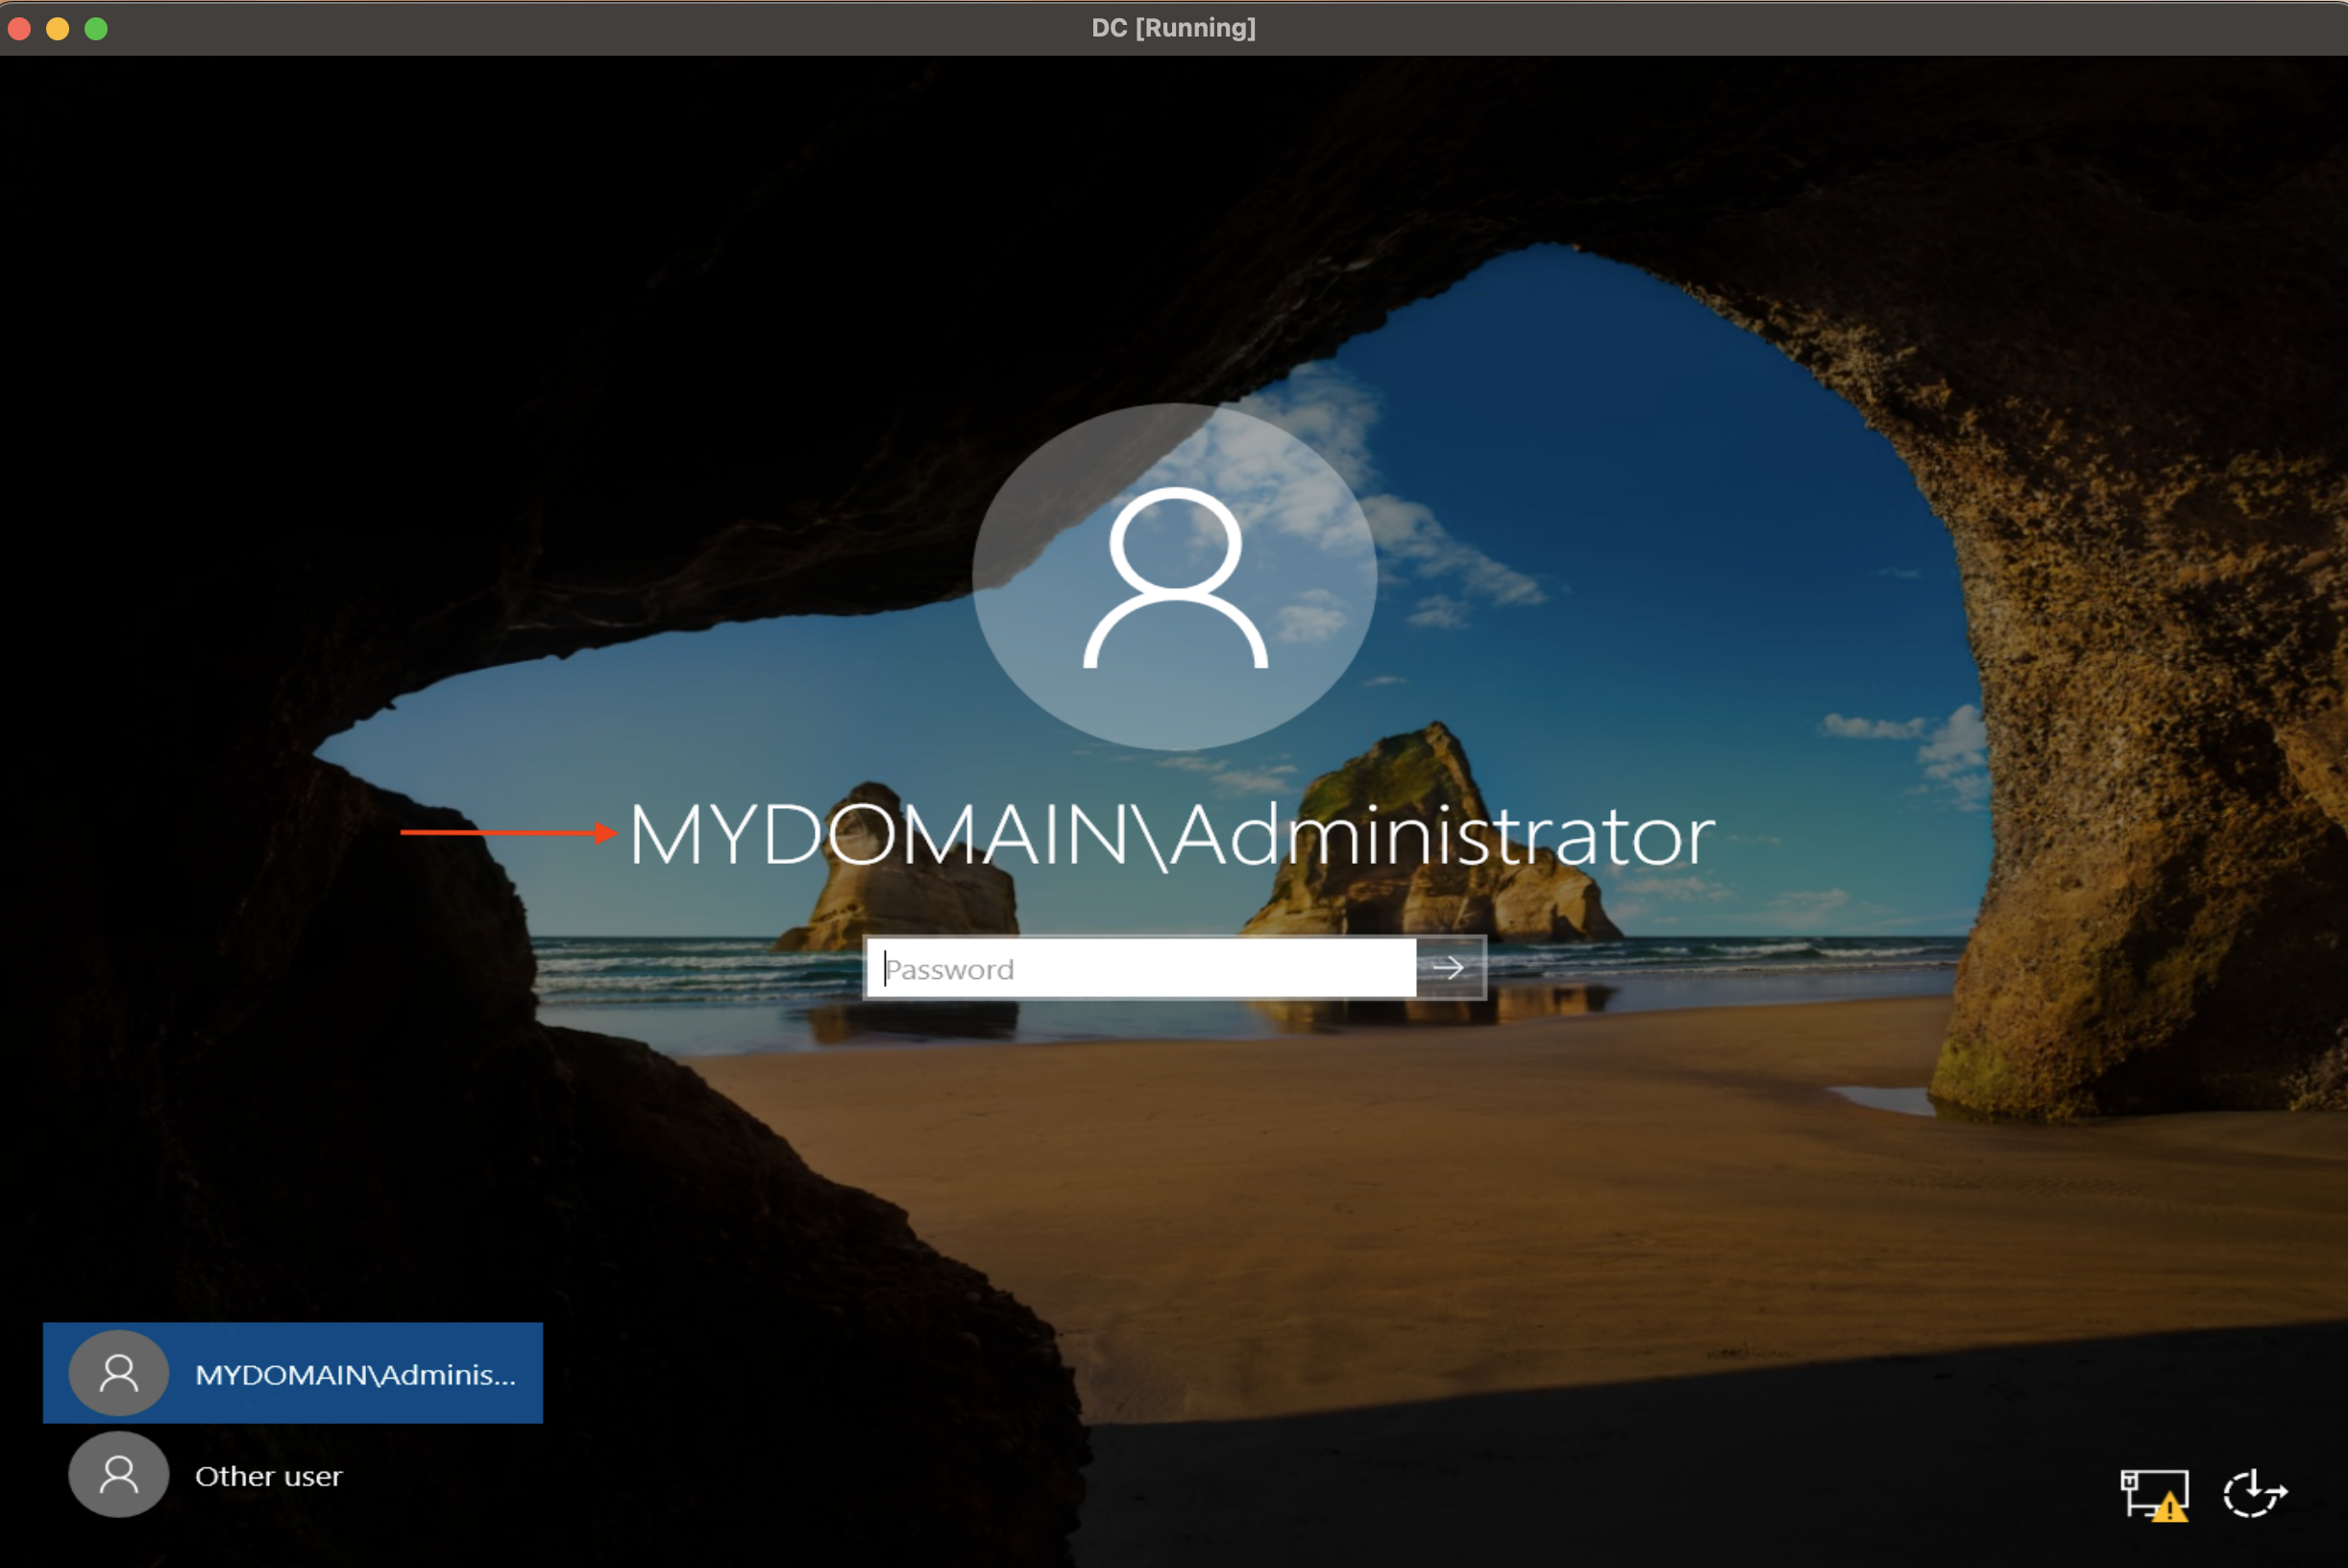Click the red arrow annotation
This screenshot has width=2348, height=1568.
(x=508, y=832)
